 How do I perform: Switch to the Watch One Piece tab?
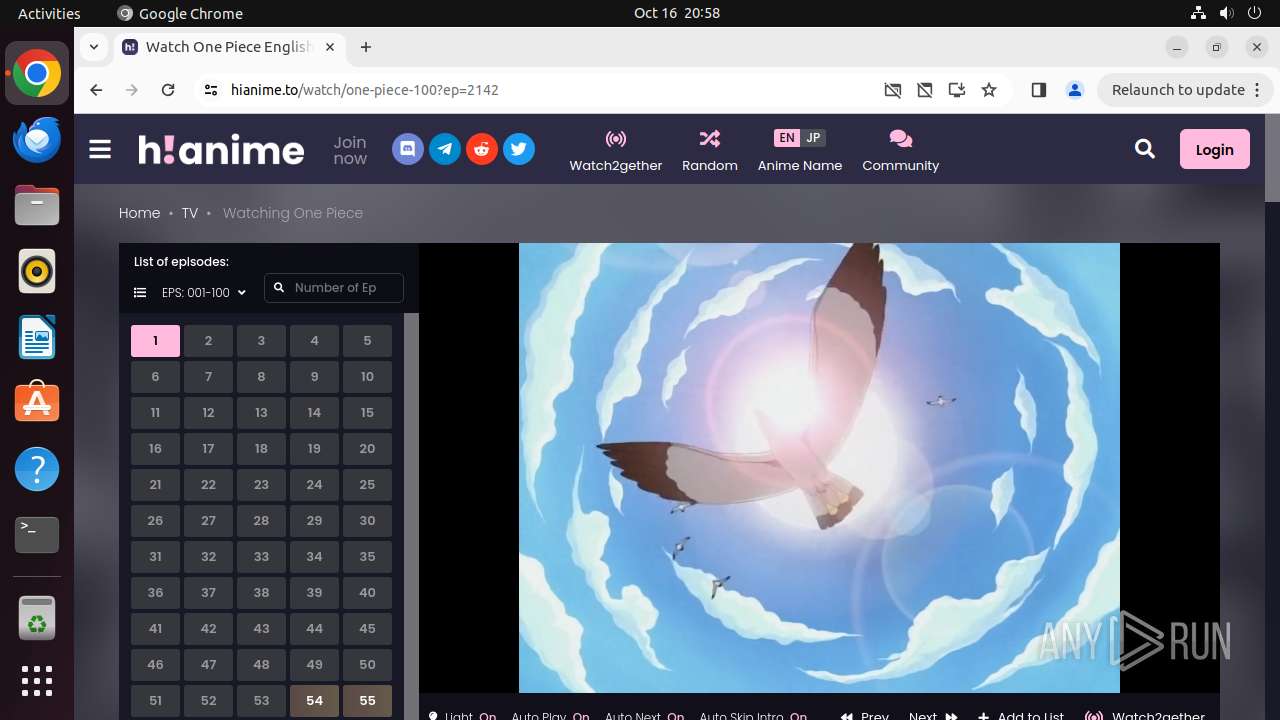232,47
